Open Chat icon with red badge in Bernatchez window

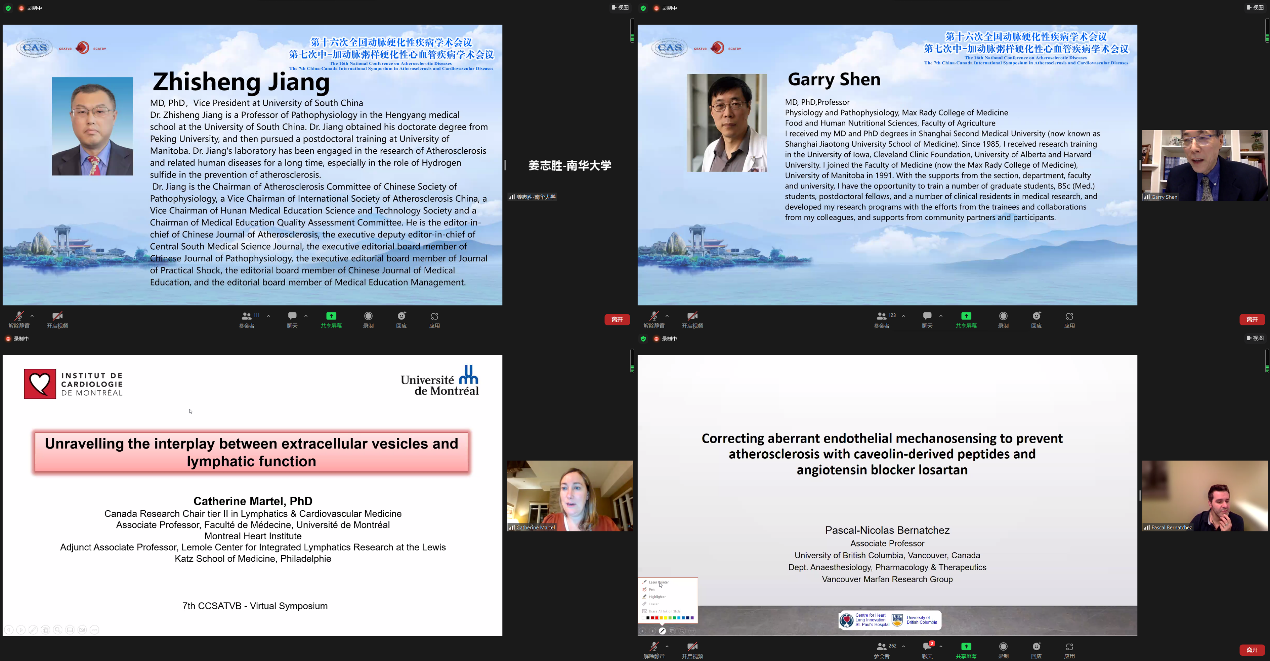pyautogui.click(x=927, y=647)
